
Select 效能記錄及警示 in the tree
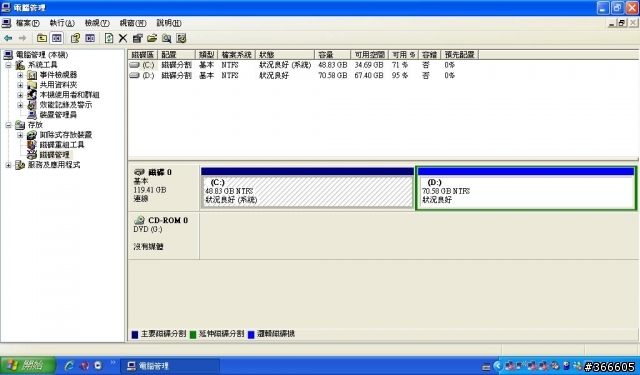(66, 105)
